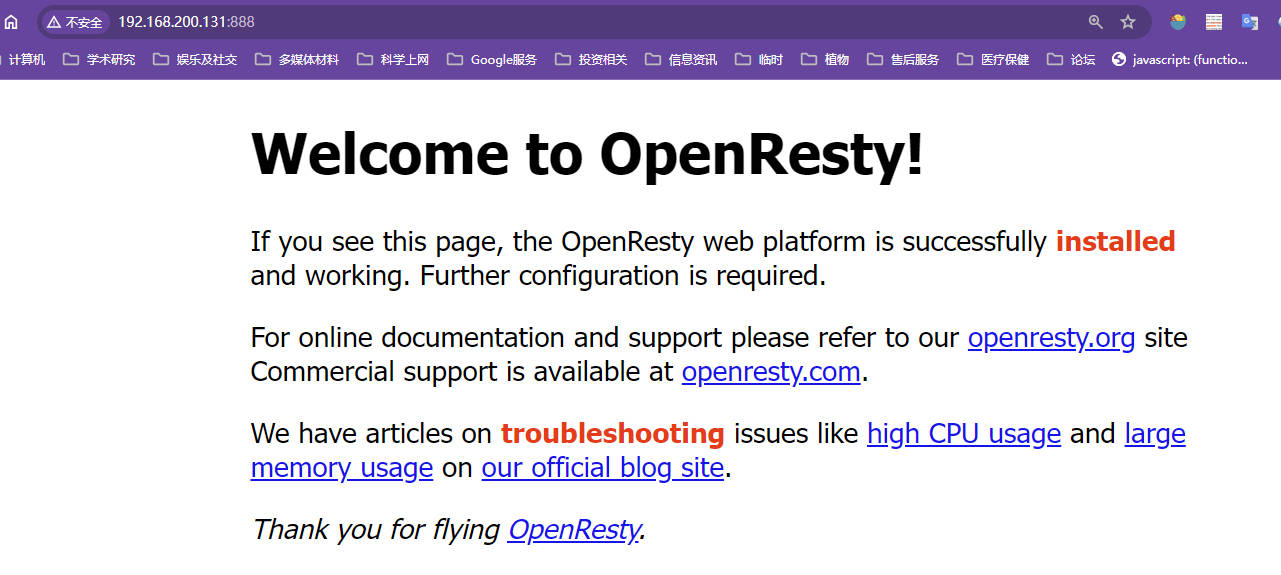Focus the address bar showing 192.168.200.131:888
The height and width of the screenshot is (575, 1281).
(x=500, y=22)
